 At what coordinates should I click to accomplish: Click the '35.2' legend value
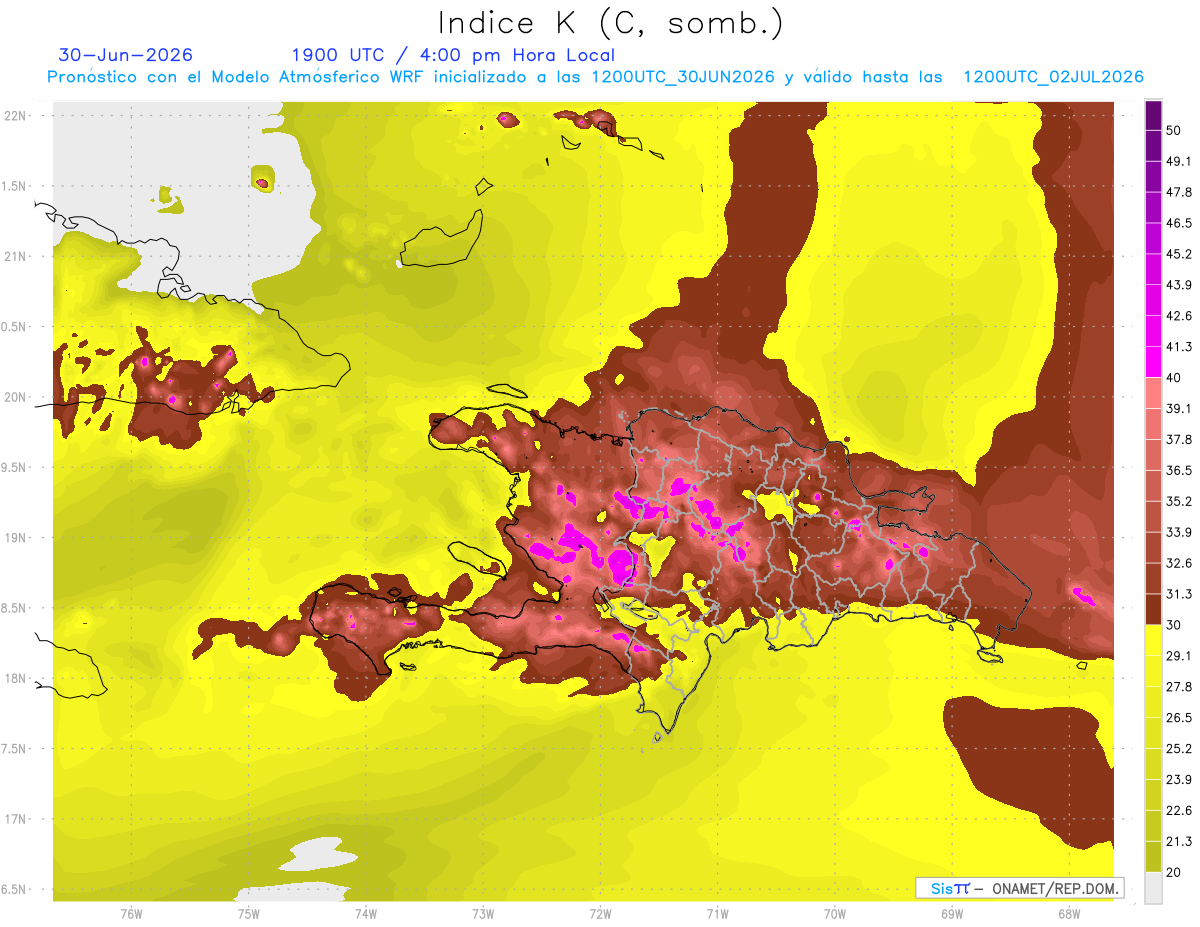click(1179, 501)
